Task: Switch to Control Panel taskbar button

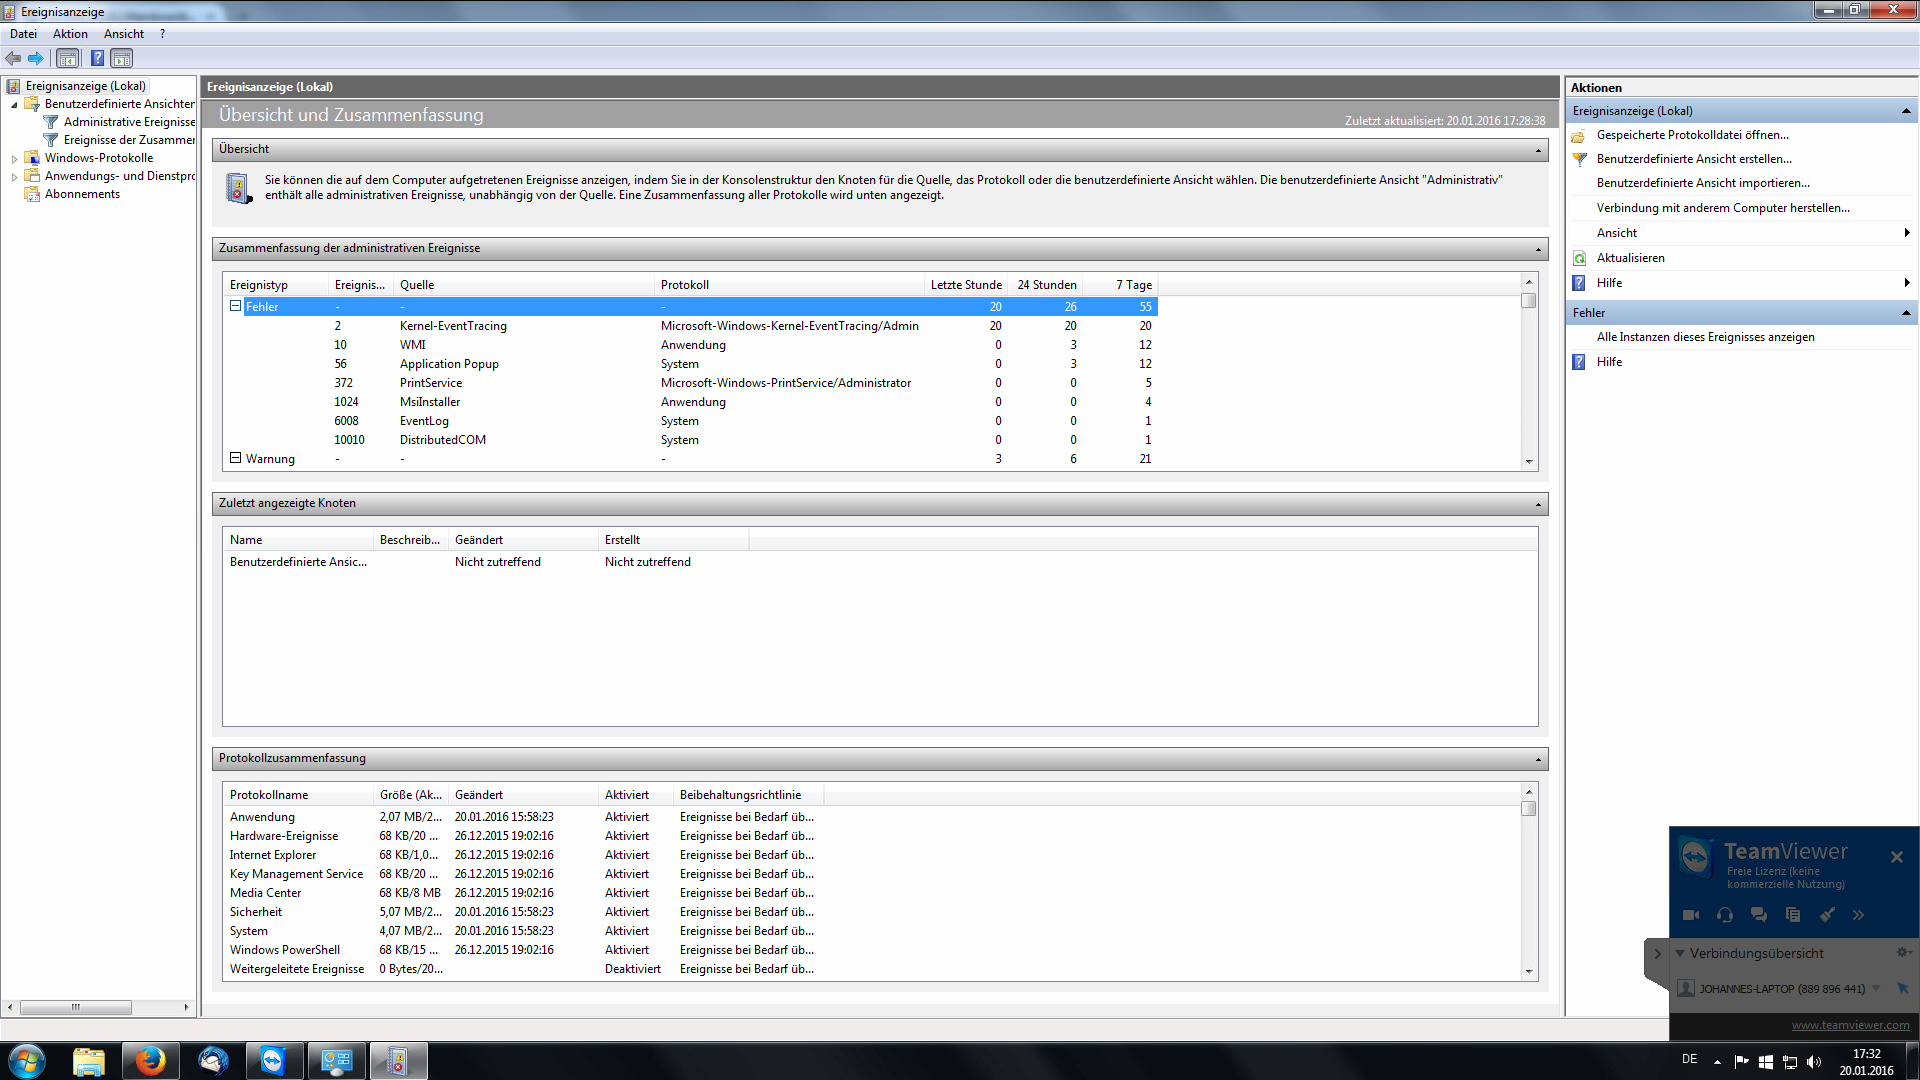Action: pos(336,1061)
